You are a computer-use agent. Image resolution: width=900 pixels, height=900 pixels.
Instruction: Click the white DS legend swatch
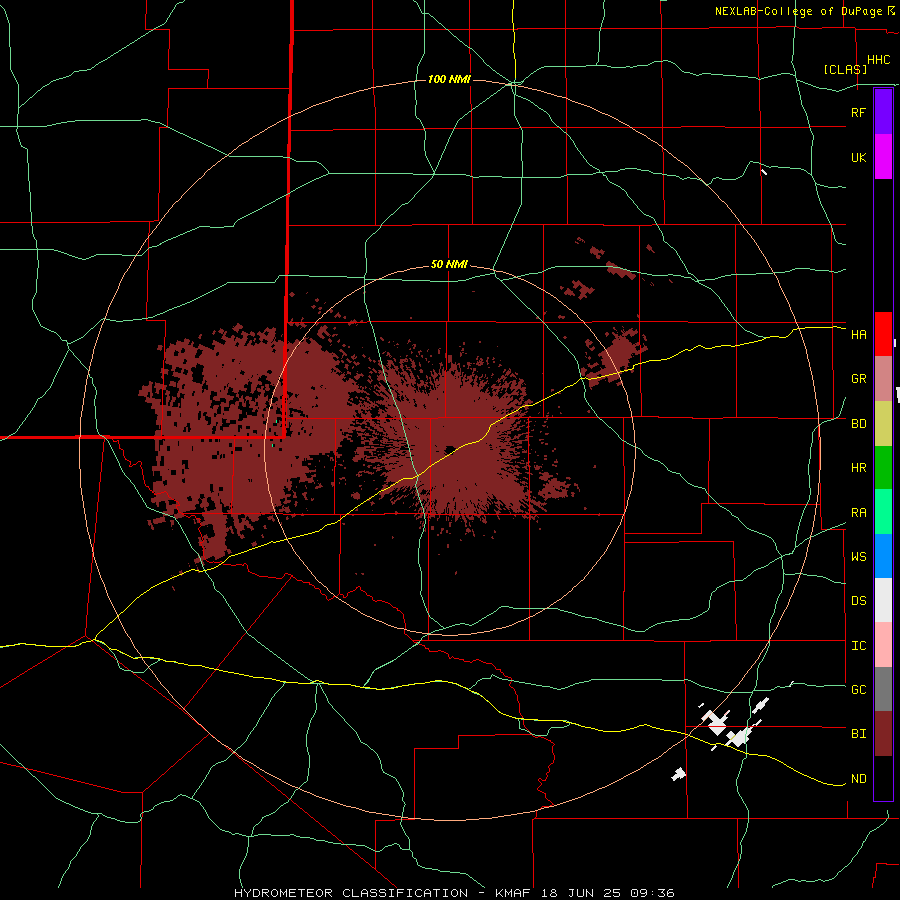[x=883, y=600]
